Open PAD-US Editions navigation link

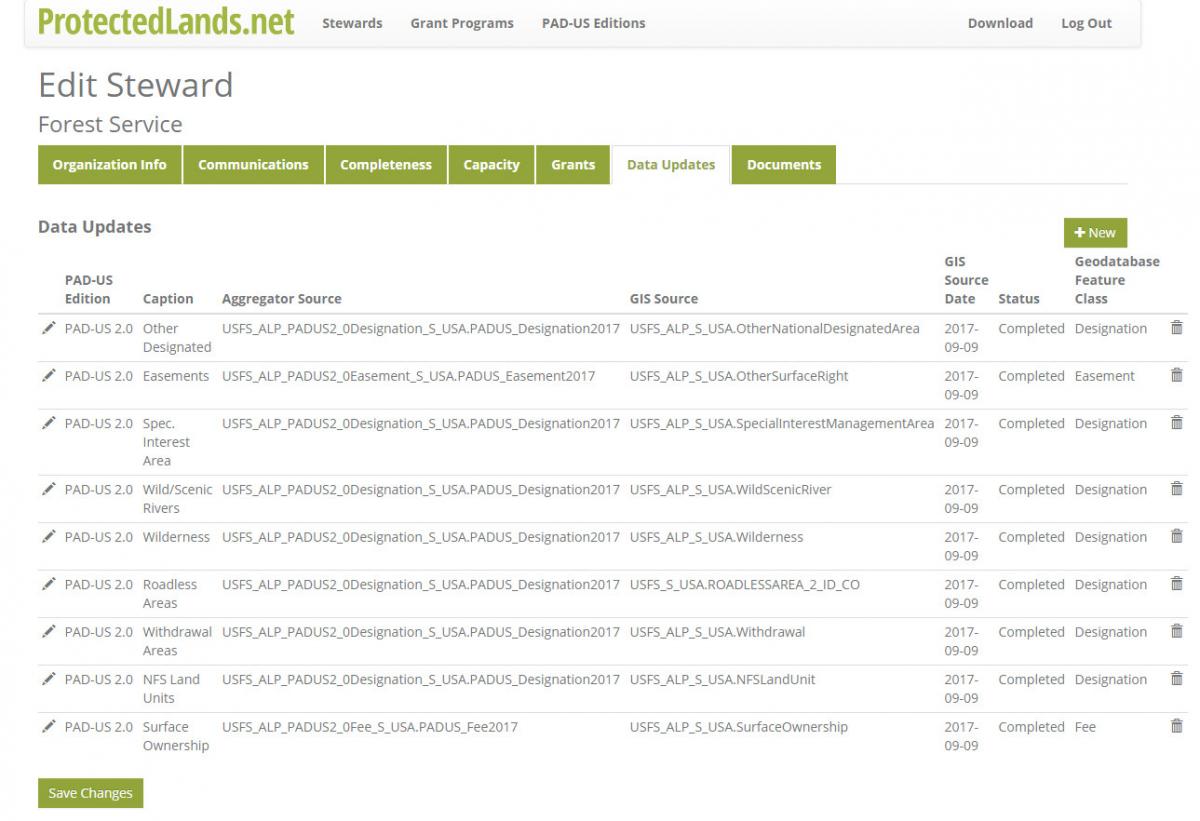(594, 23)
